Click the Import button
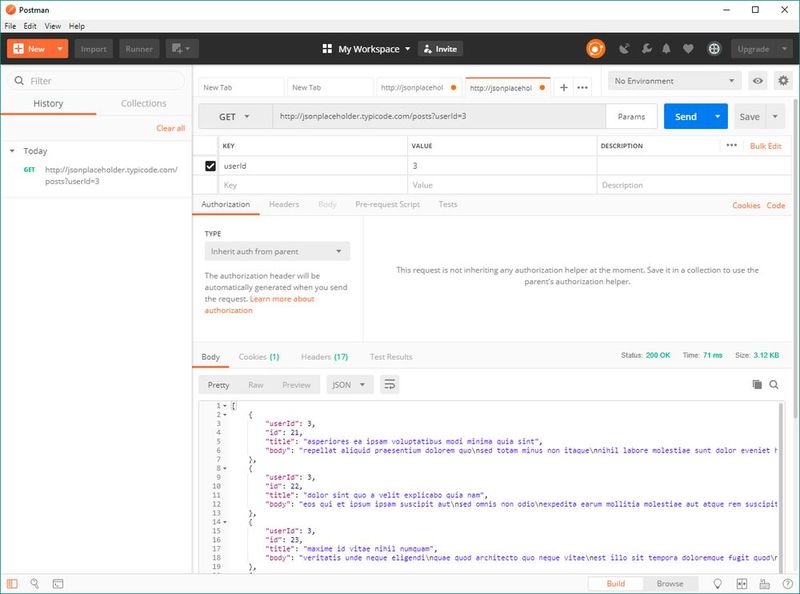The width and height of the screenshot is (800, 594). coord(93,49)
